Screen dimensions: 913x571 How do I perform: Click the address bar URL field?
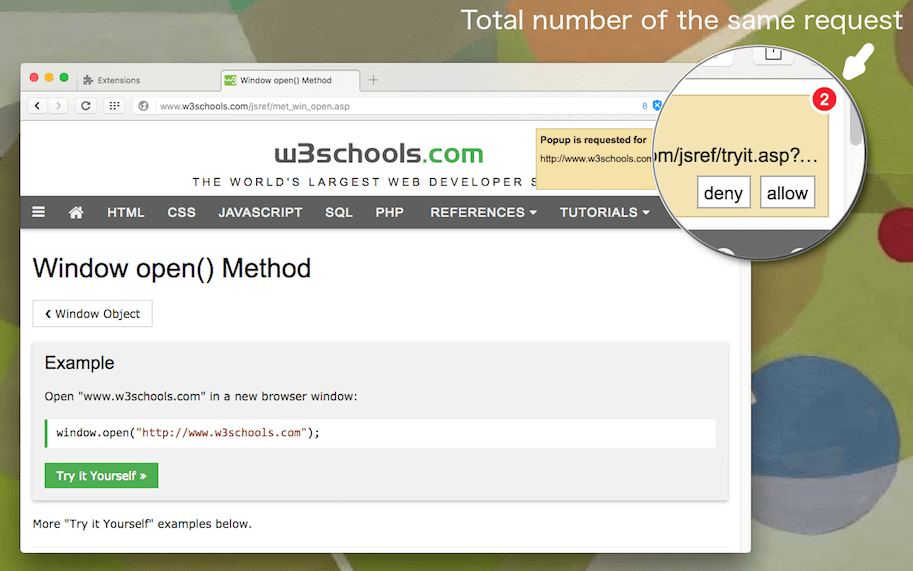tap(396, 106)
